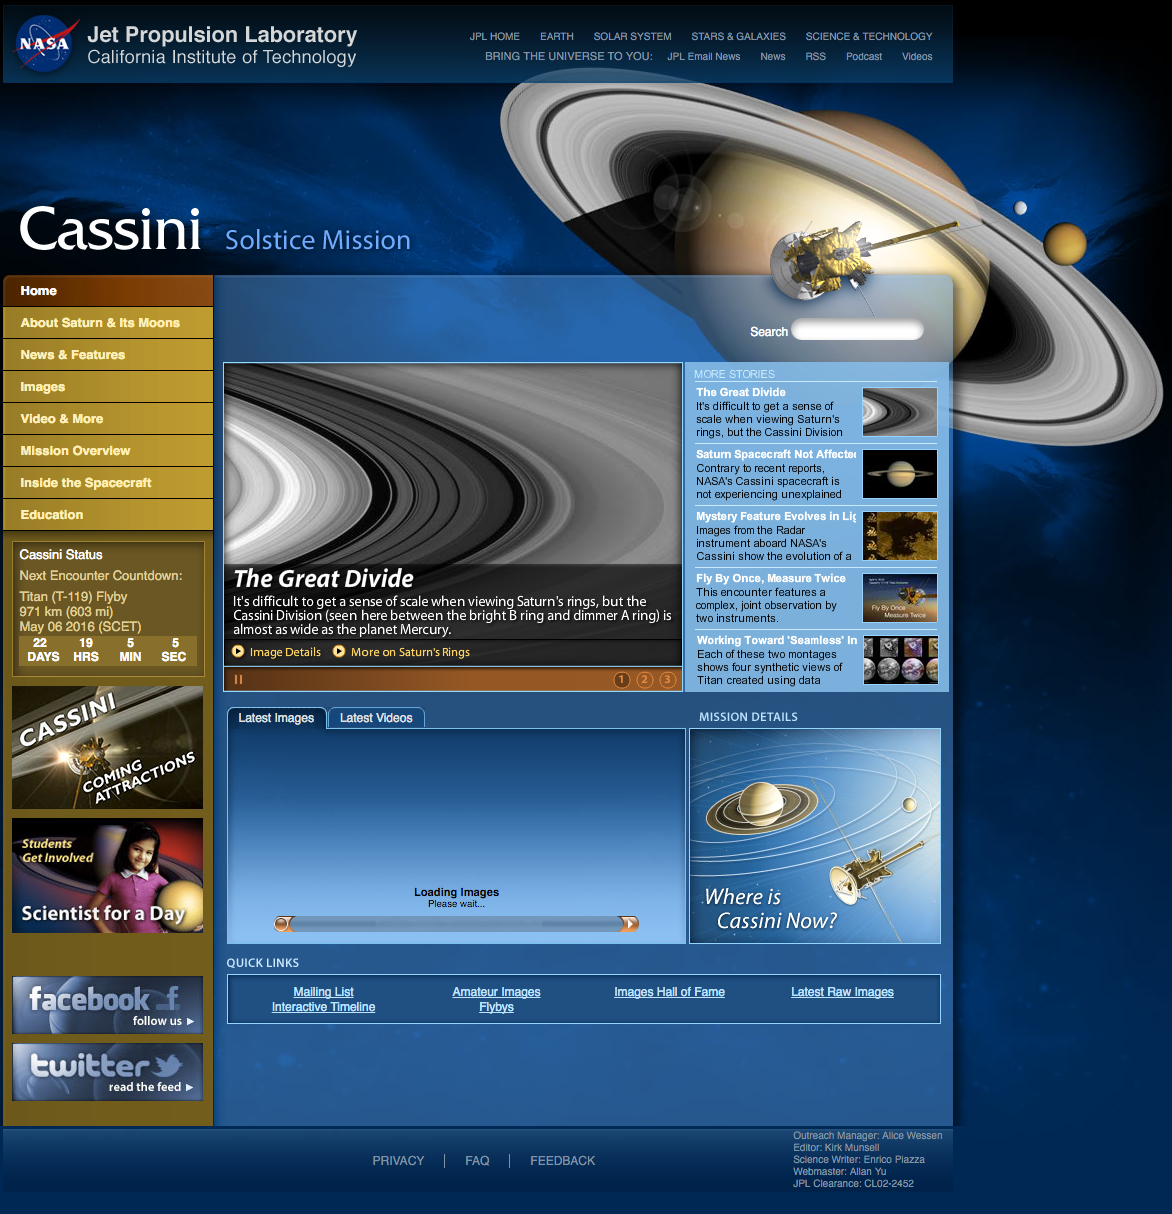Click the Search input field
Screen dimensions: 1172x1214
[x=857, y=331]
